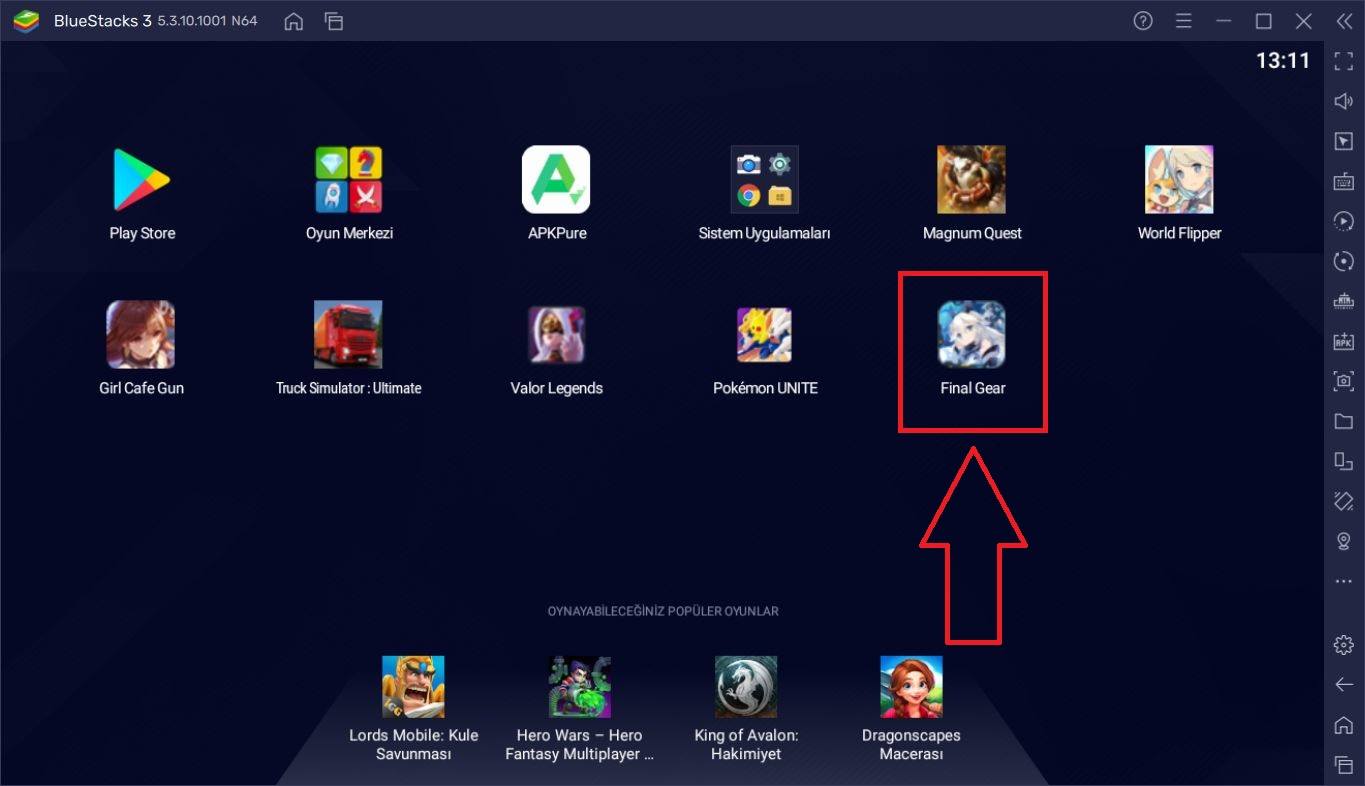Open the macro recorder play icon
The height and width of the screenshot is (786, 1365).
(x=1343, y=221)
